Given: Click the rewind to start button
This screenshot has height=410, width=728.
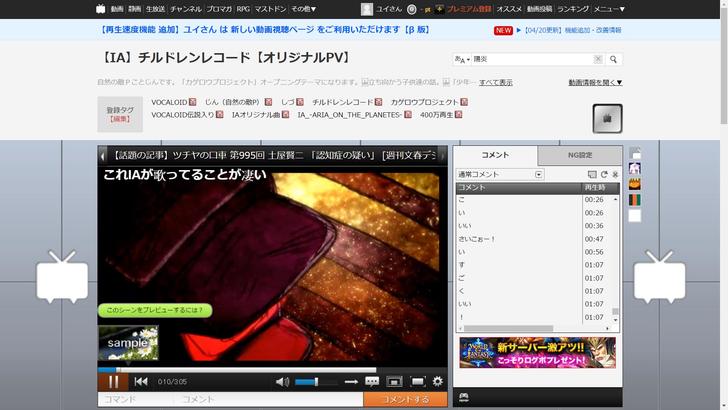Looking at the screenshot, I should 141,381.
